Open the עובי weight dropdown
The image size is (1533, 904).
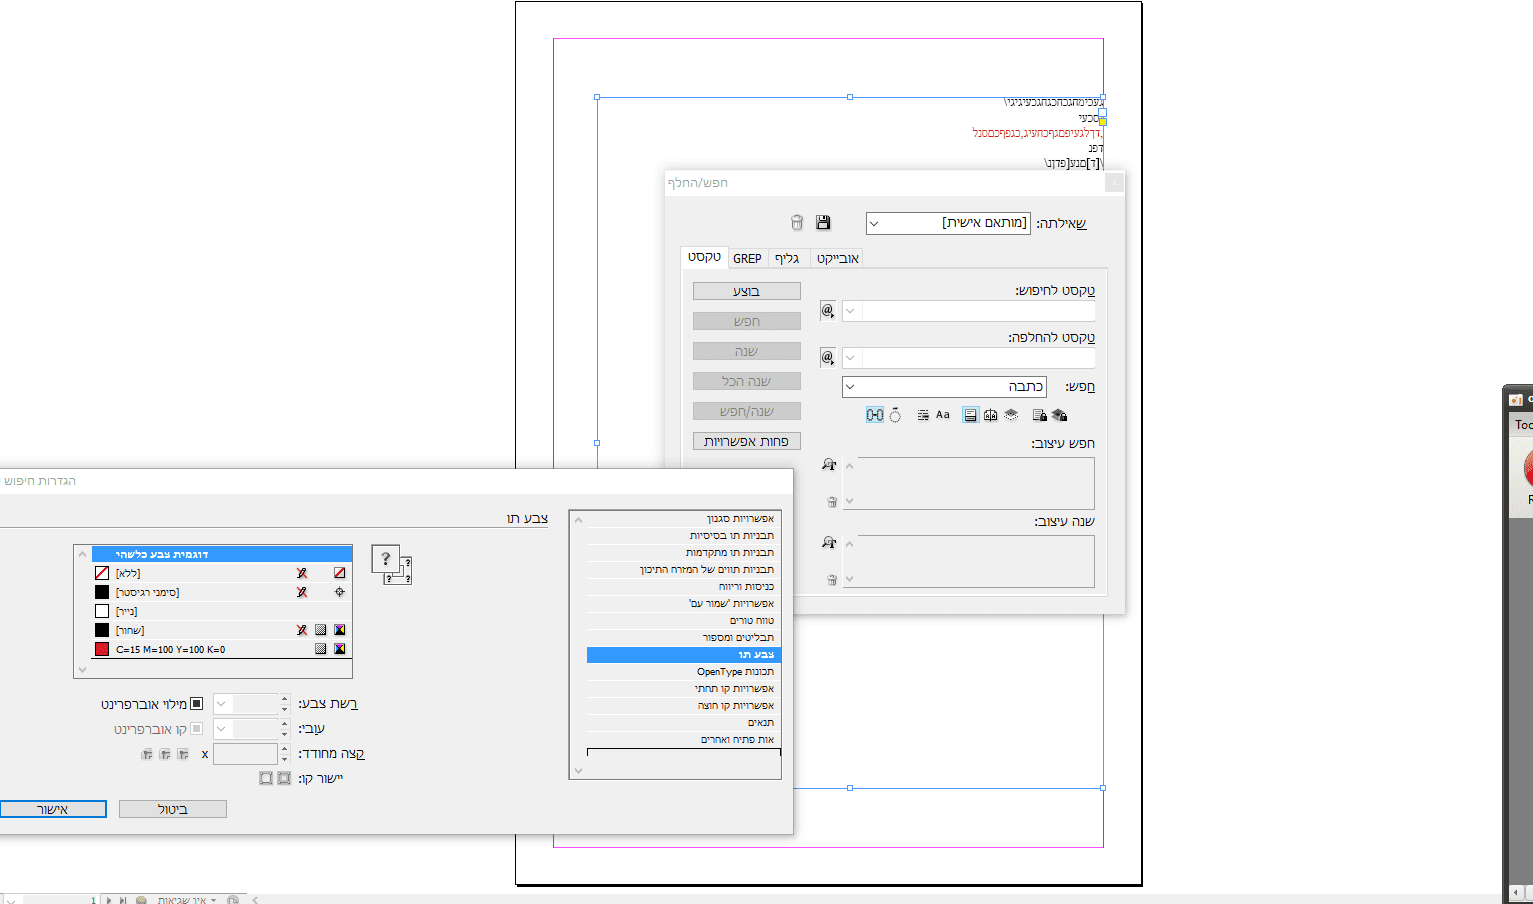tap(222, 729)
